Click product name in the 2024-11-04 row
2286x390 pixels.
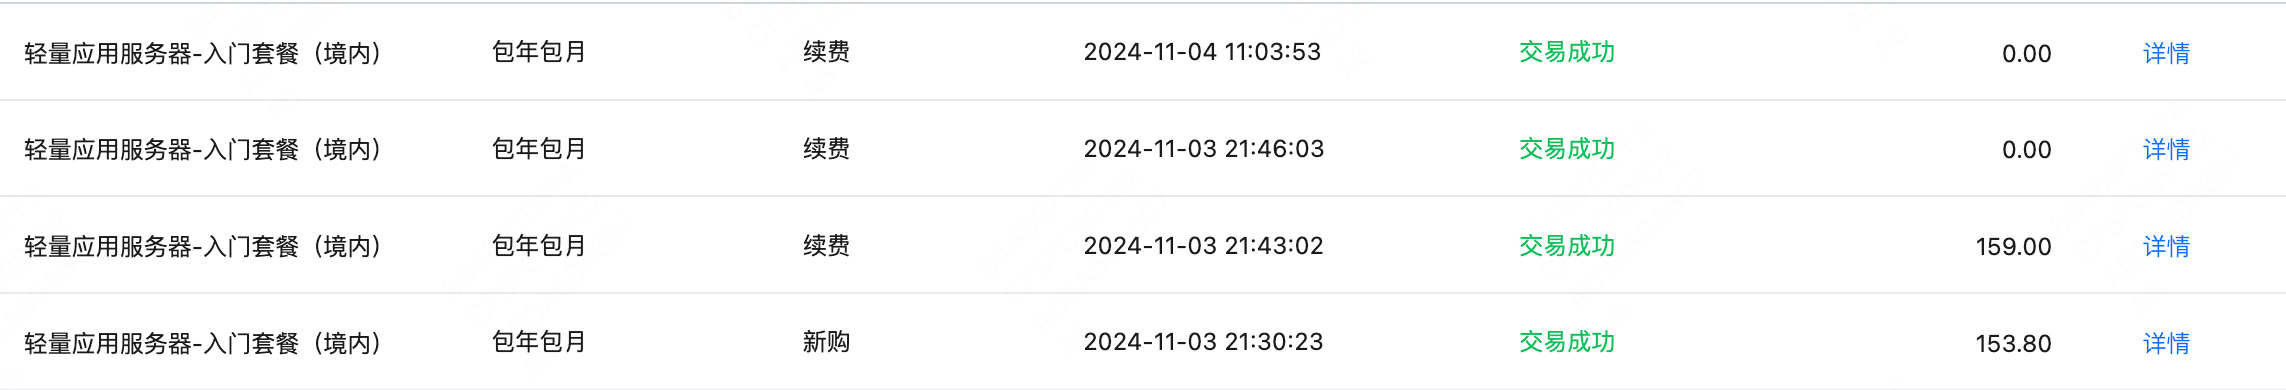click(x=203, y=53)
